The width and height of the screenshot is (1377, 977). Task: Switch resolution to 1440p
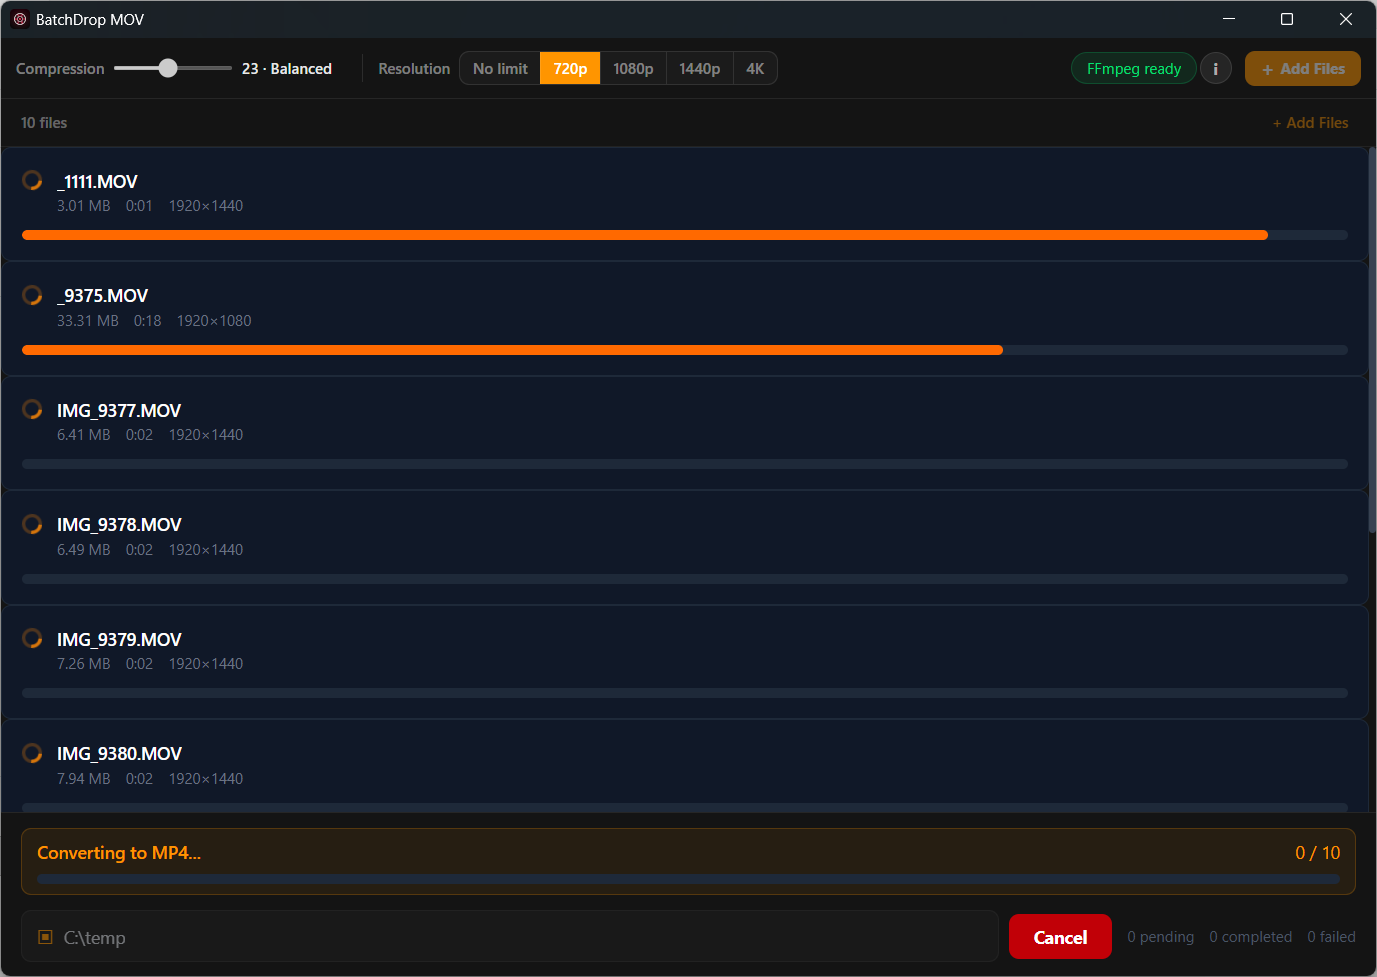pos(699,68)
